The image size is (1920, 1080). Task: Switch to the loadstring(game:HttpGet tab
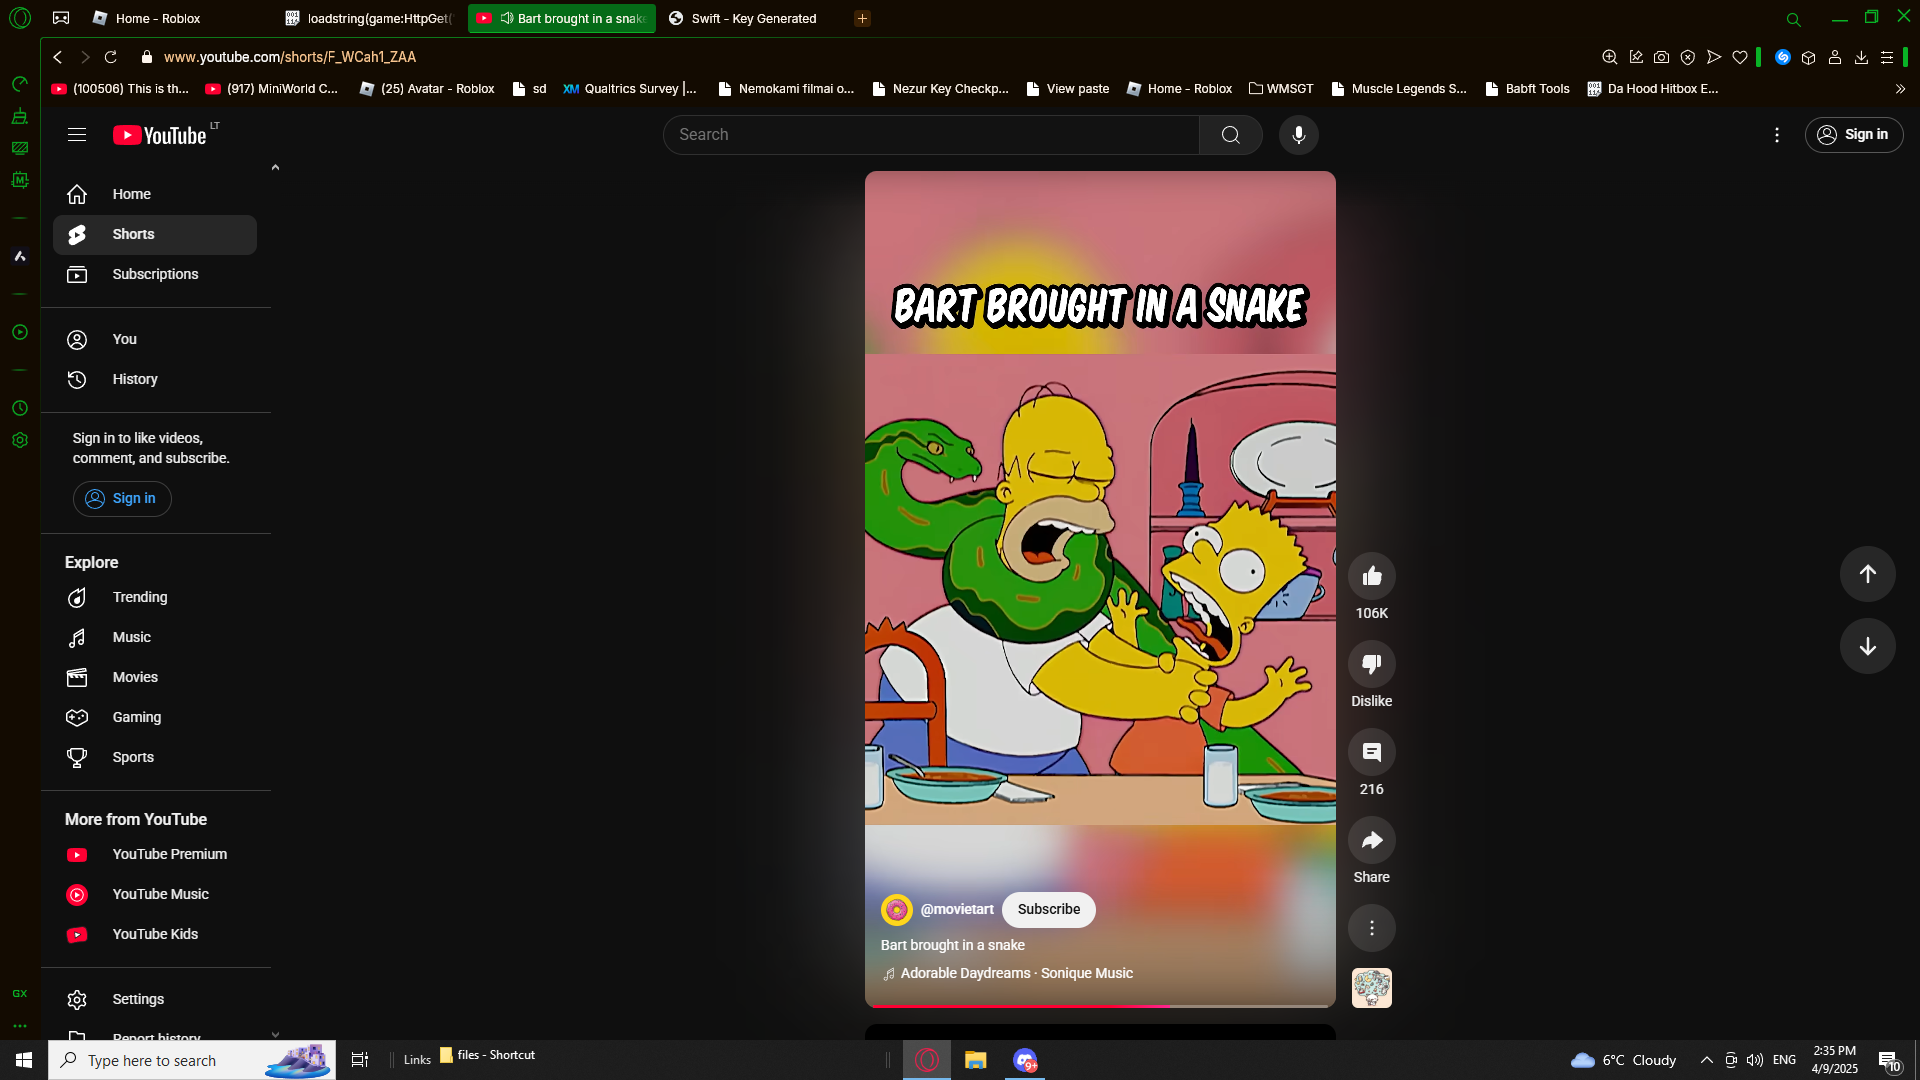point(370,18)
